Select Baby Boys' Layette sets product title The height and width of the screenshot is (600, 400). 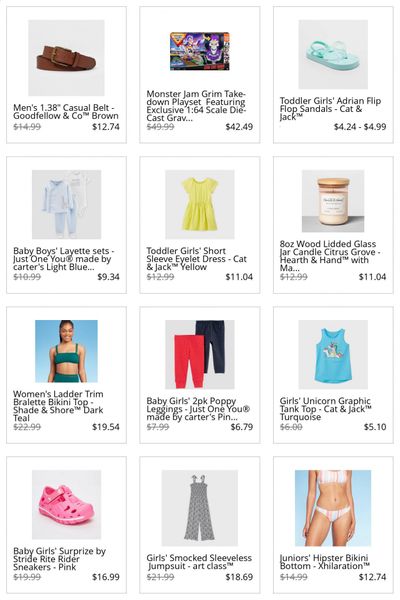click(x=64, y=259)
